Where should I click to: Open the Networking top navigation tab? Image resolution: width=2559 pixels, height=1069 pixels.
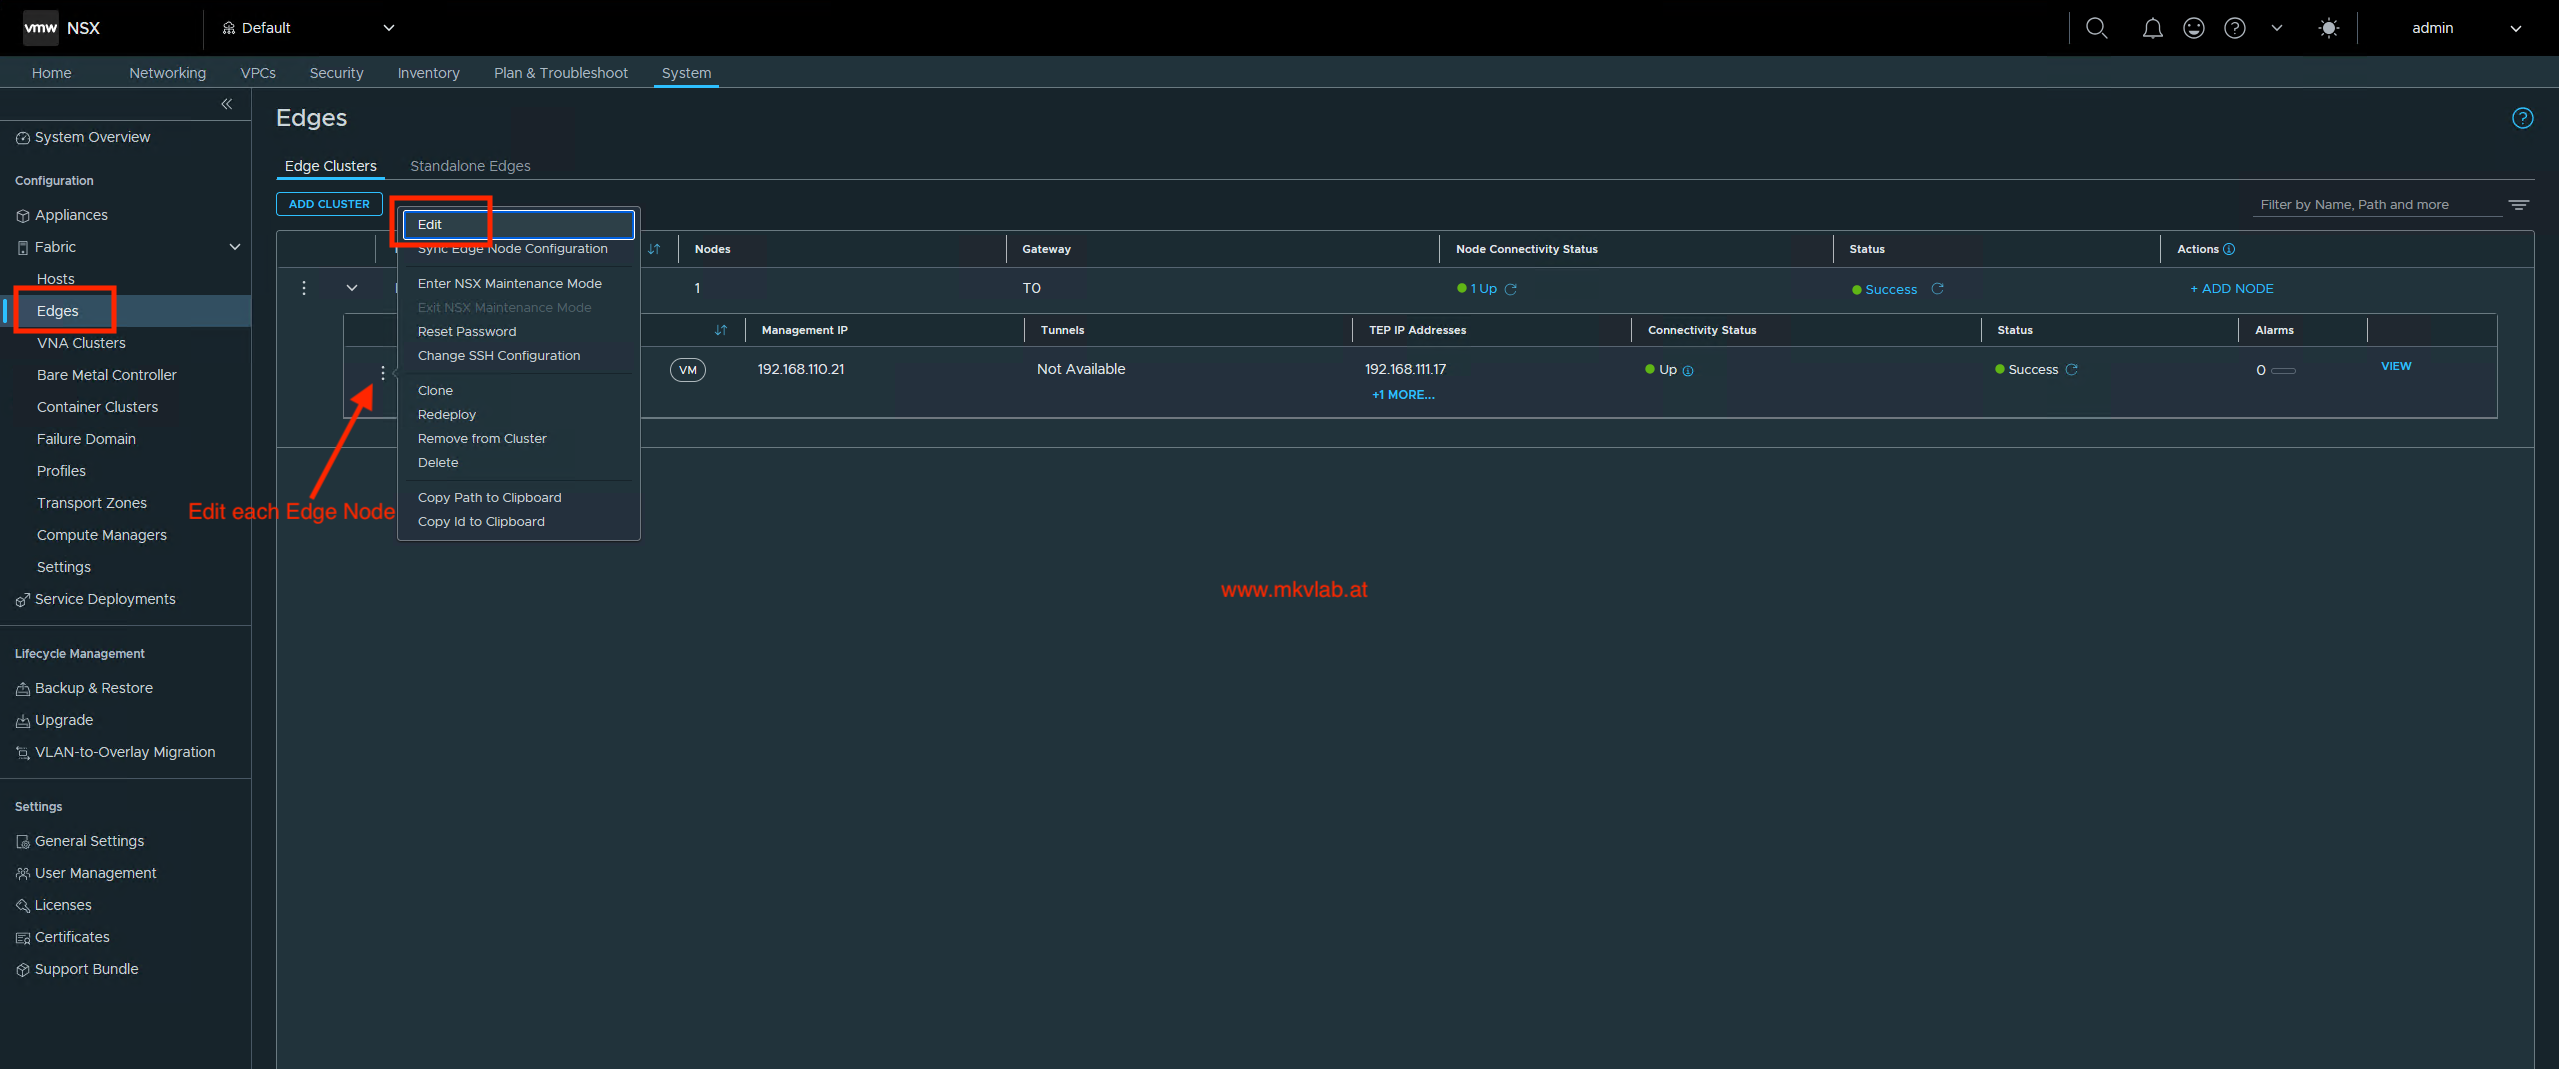tap(167, 73)
